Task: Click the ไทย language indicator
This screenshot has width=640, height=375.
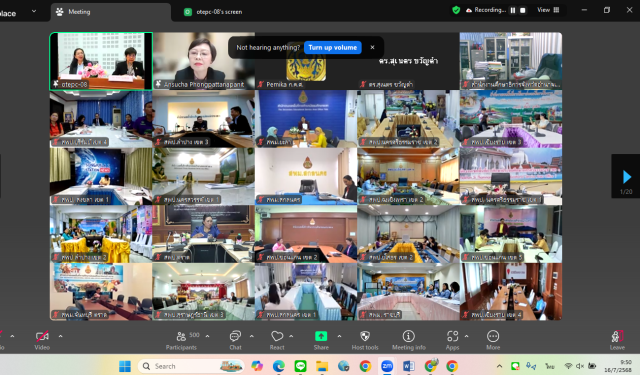Action: 550,366
